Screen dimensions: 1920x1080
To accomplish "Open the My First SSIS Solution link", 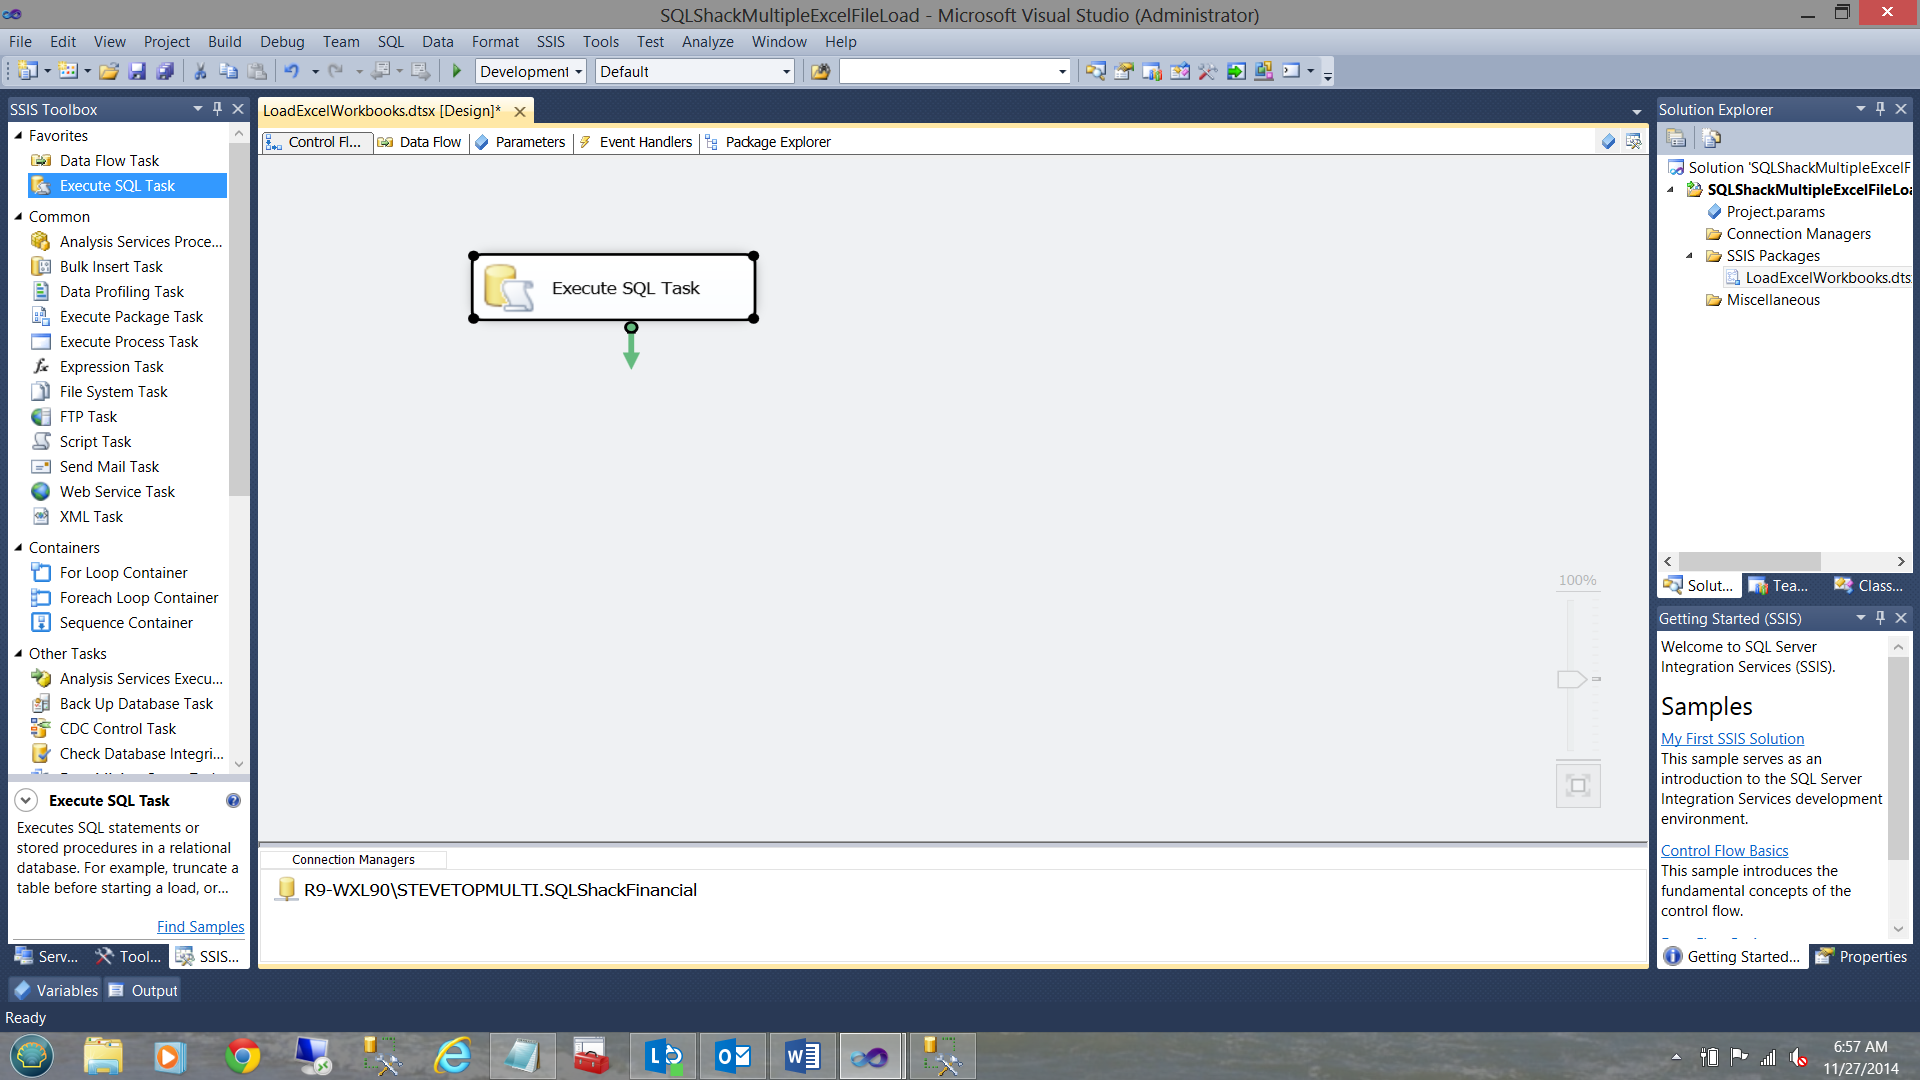I will click(1732, 739).
